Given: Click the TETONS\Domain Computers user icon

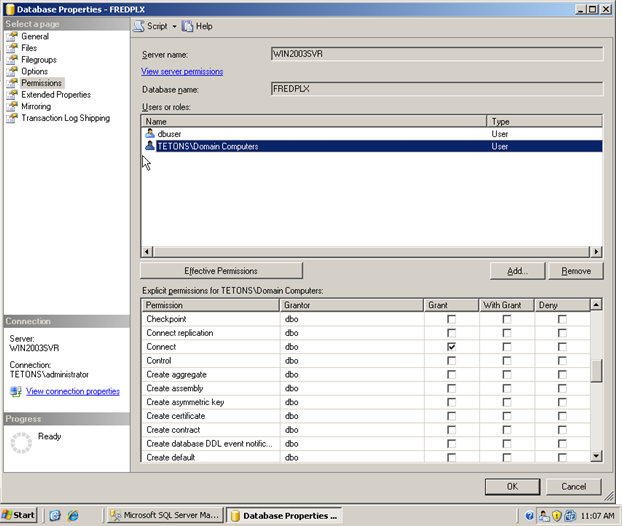Looking at the screenshot, I should point(150,146).
